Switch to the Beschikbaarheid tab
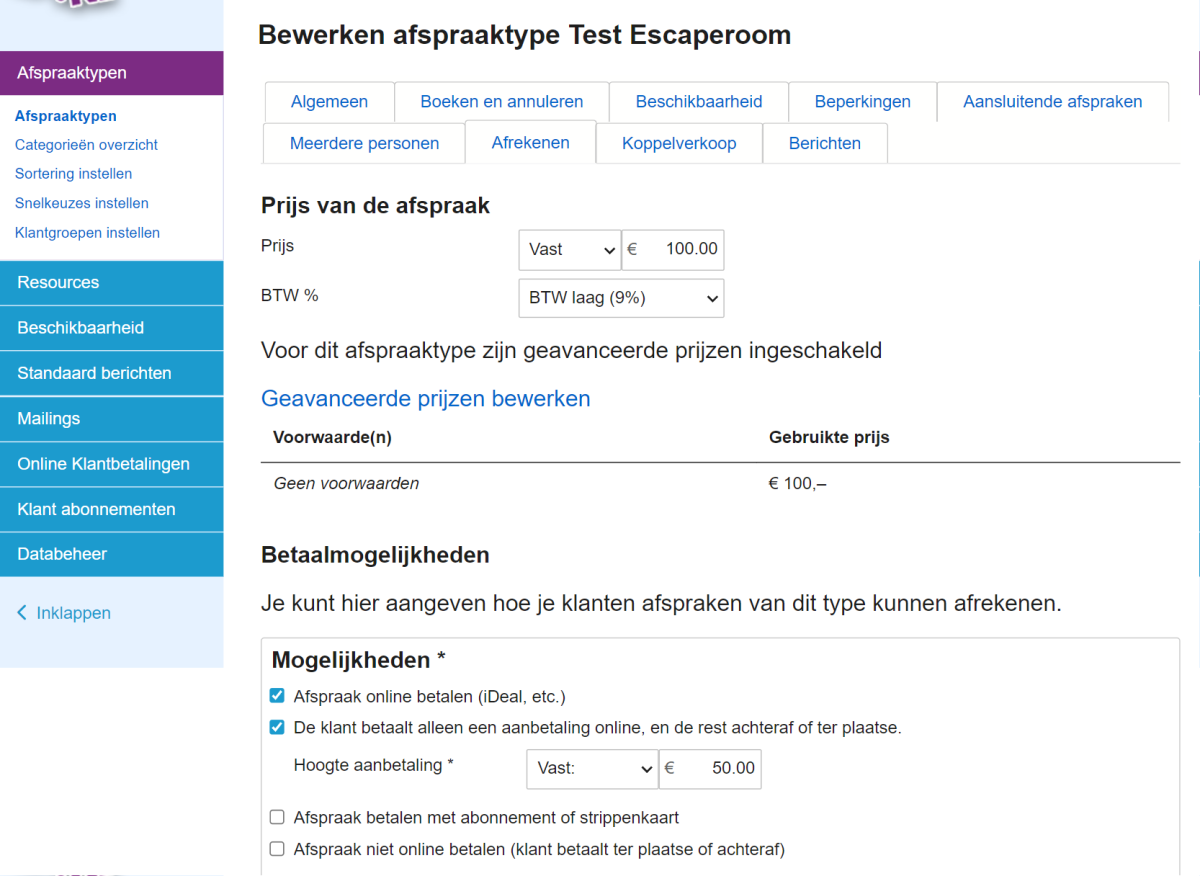 coord(699,102)
